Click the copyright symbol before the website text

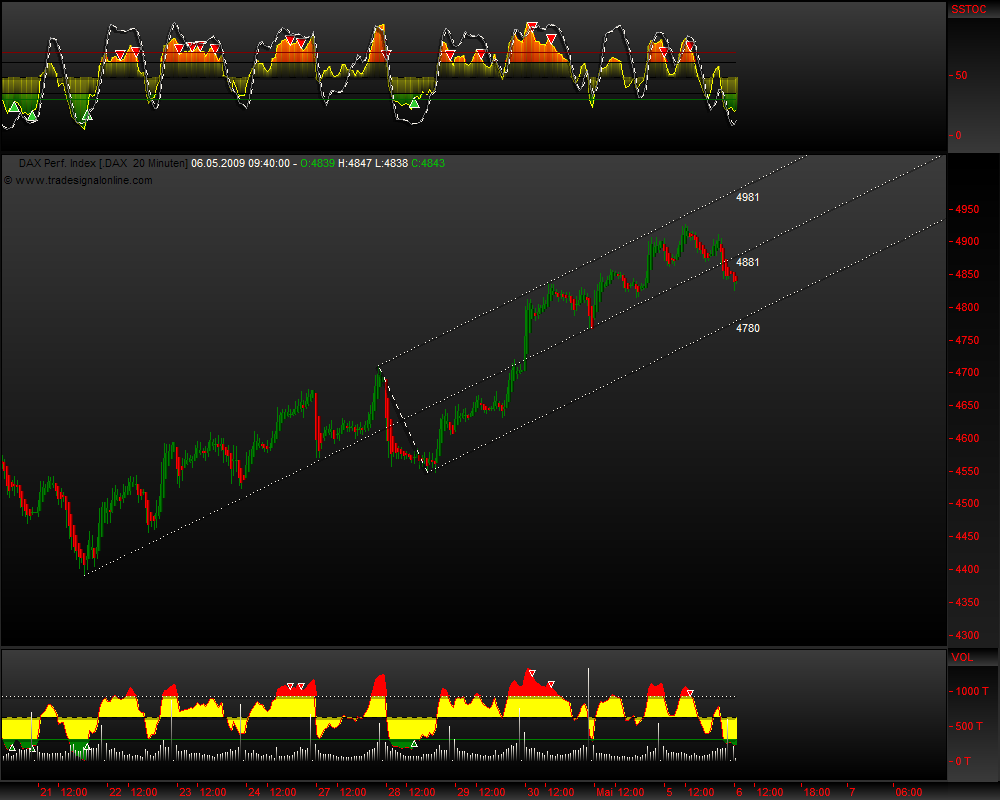[8, 182]
